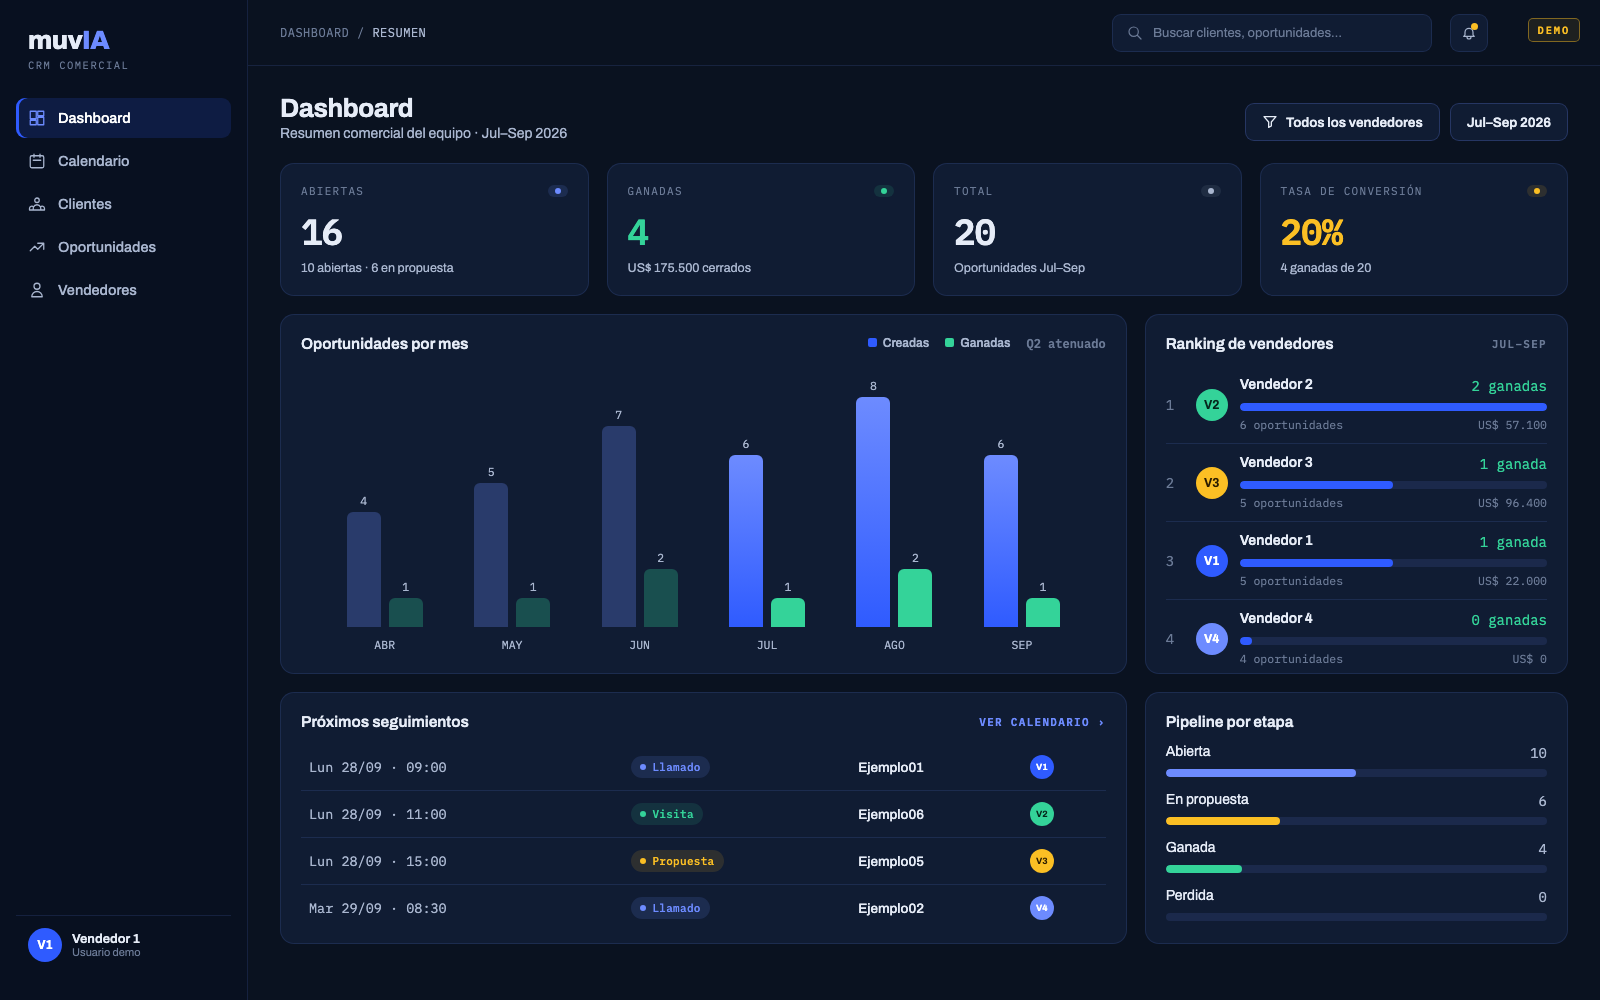The height and width of the screenshot is (1000, 1600).
Task: Click Vendedor 2 ranking progress bar
Action: pyautogui.click(x=1393, y=407)
